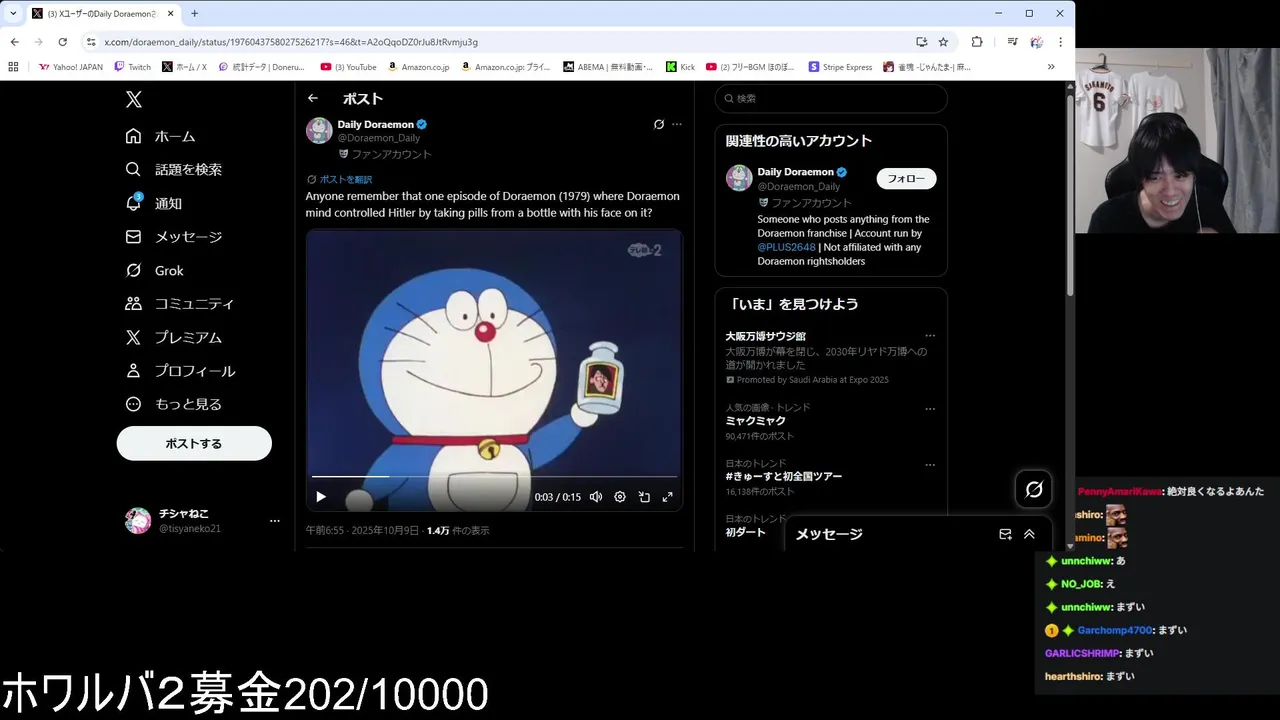Open プレミアム page
This screenshot has height=720, width=1280.
[173, 337]
